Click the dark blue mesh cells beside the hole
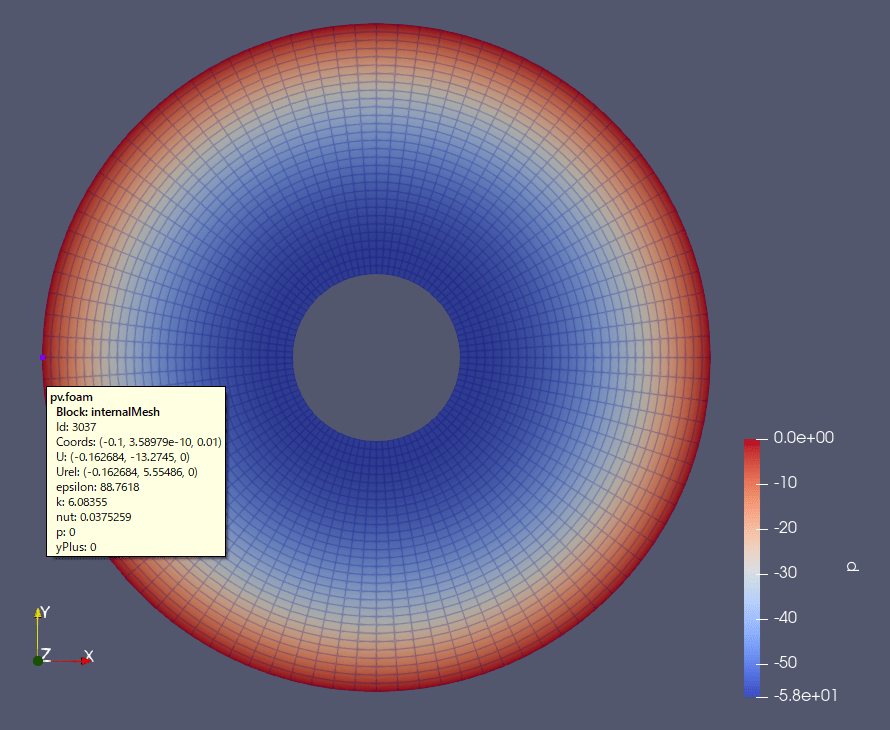890x730 pixels. [488, 358]
